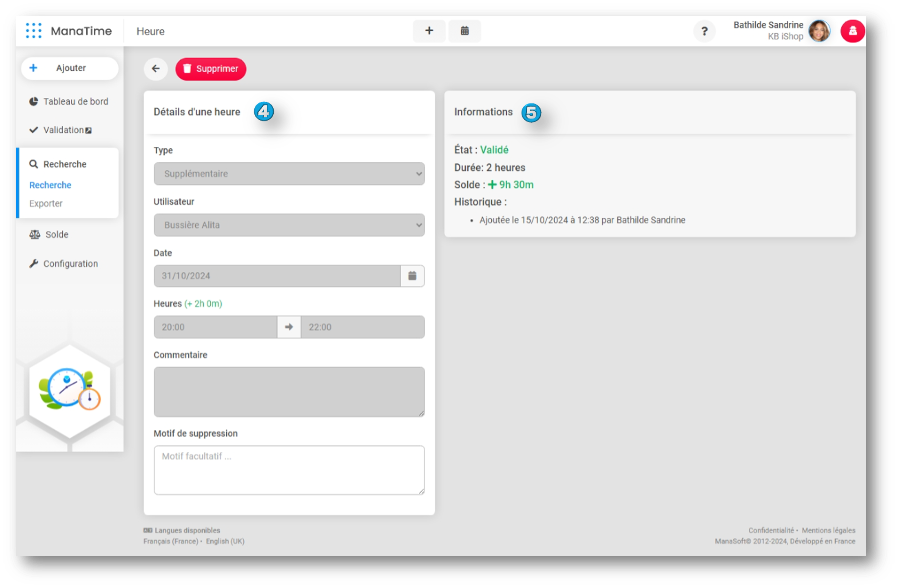Expand the Utilisateur dropdown
897x587 pixels.
pyautogui.click(x=289, y=225)
